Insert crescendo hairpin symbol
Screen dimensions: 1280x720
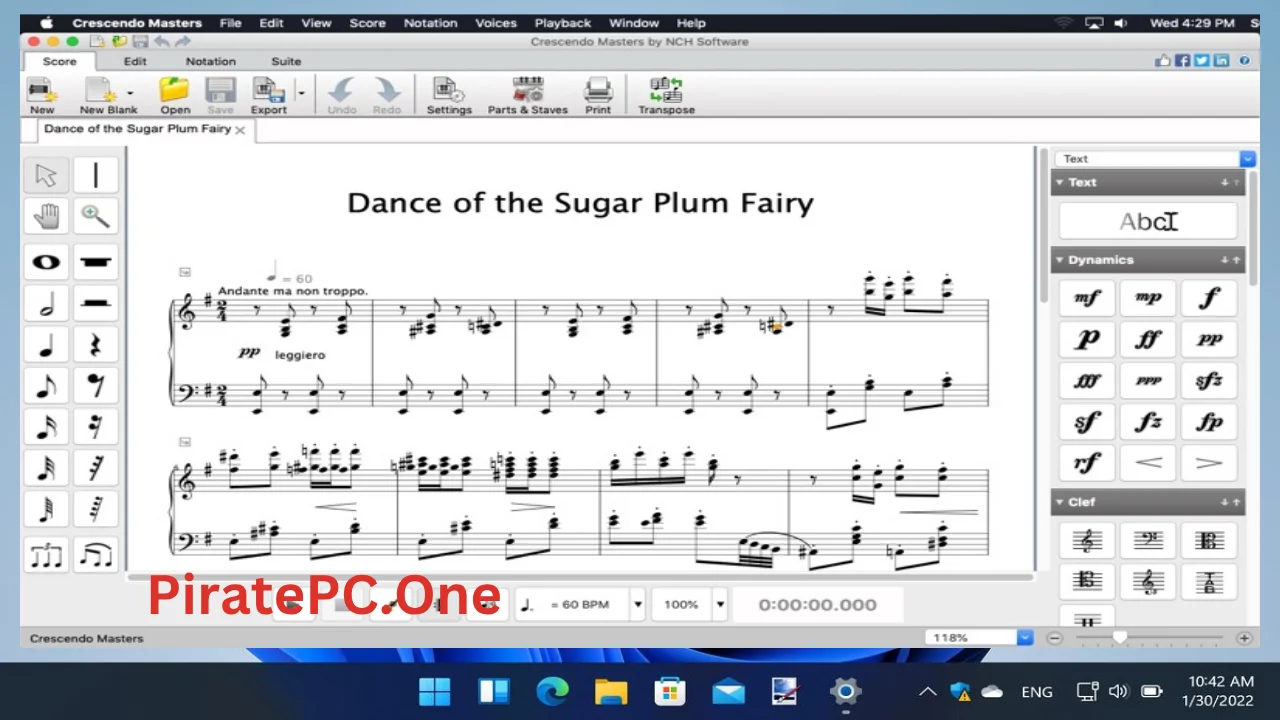coord(1148,463)
